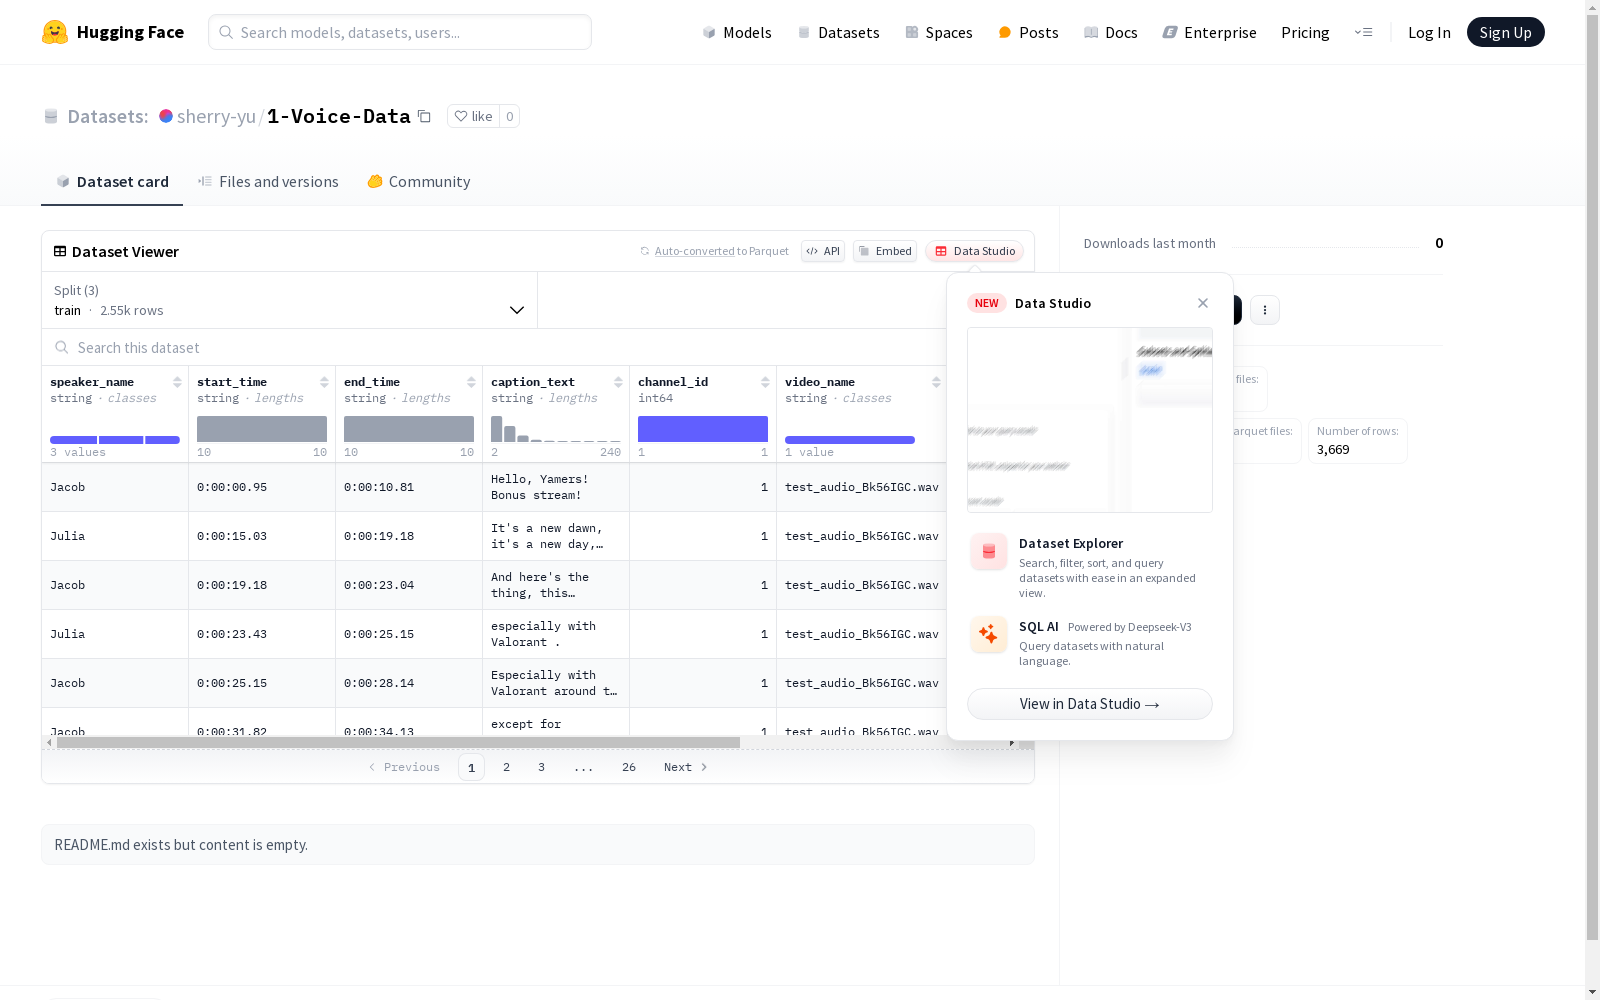Open the Models page

point(737,32)
